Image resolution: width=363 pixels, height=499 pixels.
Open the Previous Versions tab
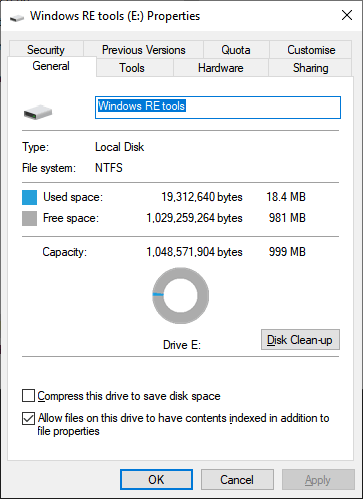[143, 50]
